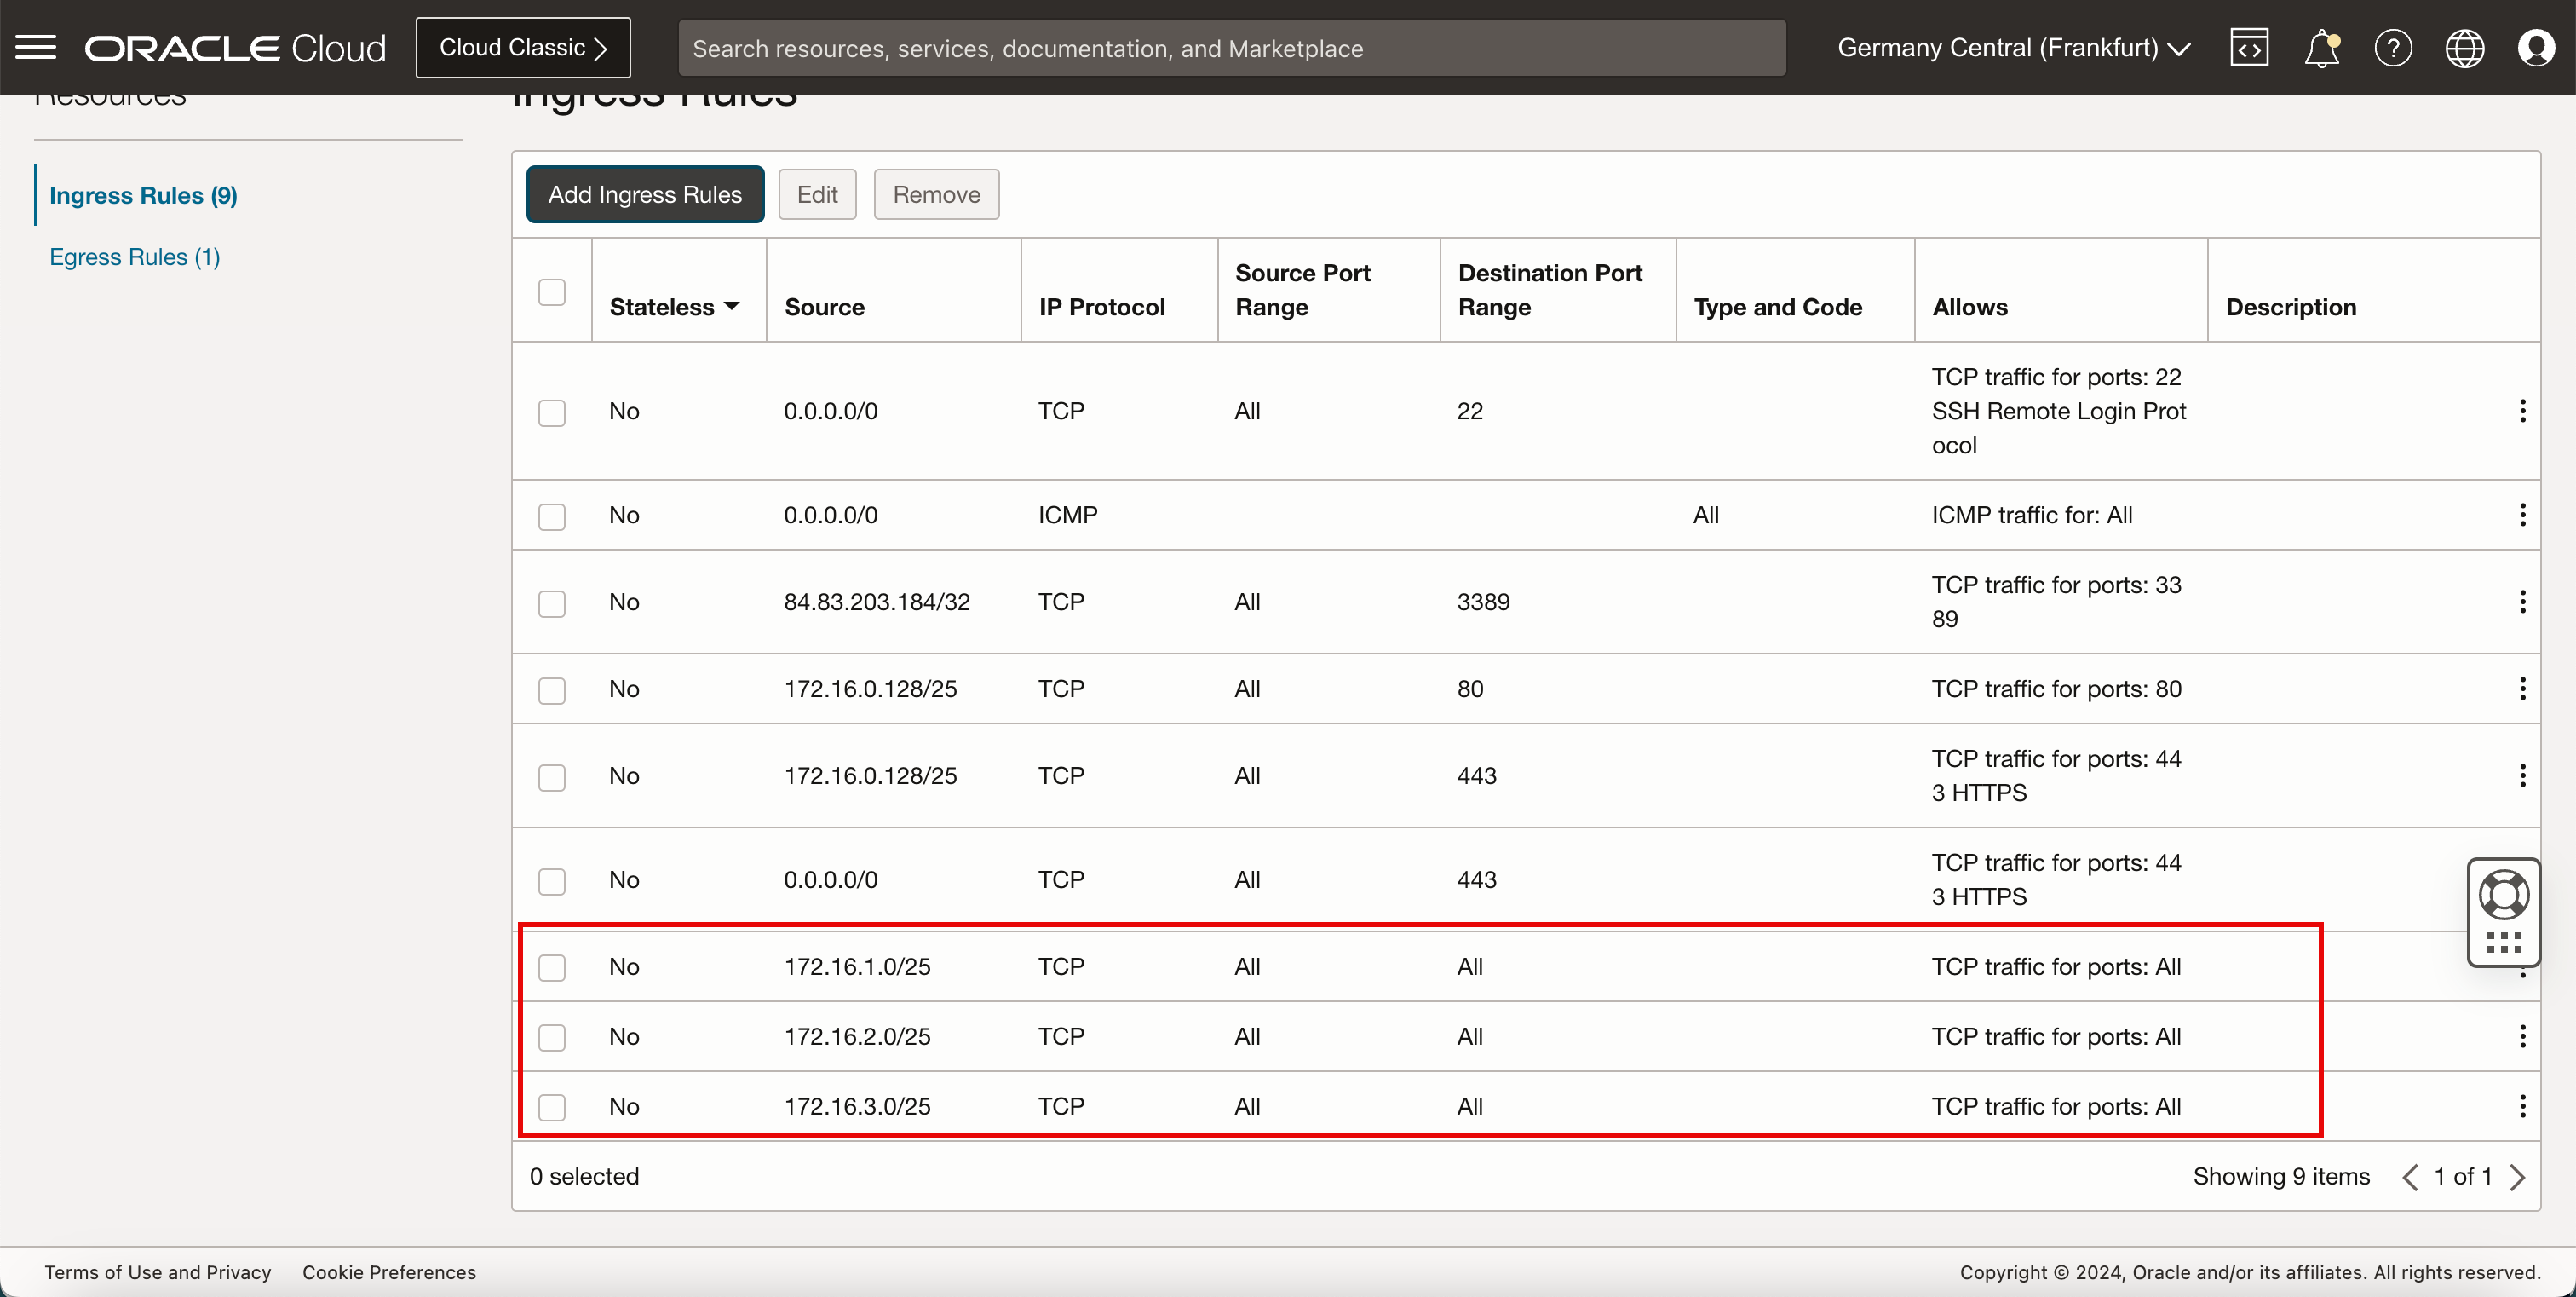Open the Edit ingress rule dialog
Screen dimensions: 2576x1297
click(x=817, y=192)
